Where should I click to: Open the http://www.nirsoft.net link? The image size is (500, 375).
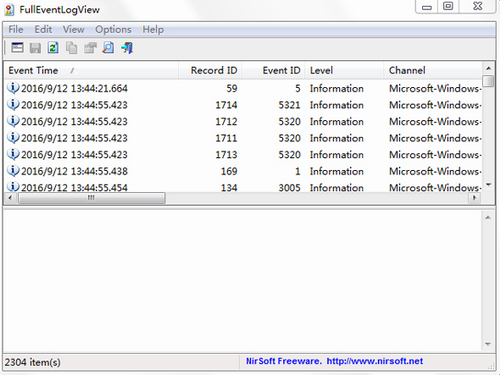tap(375, 361)
